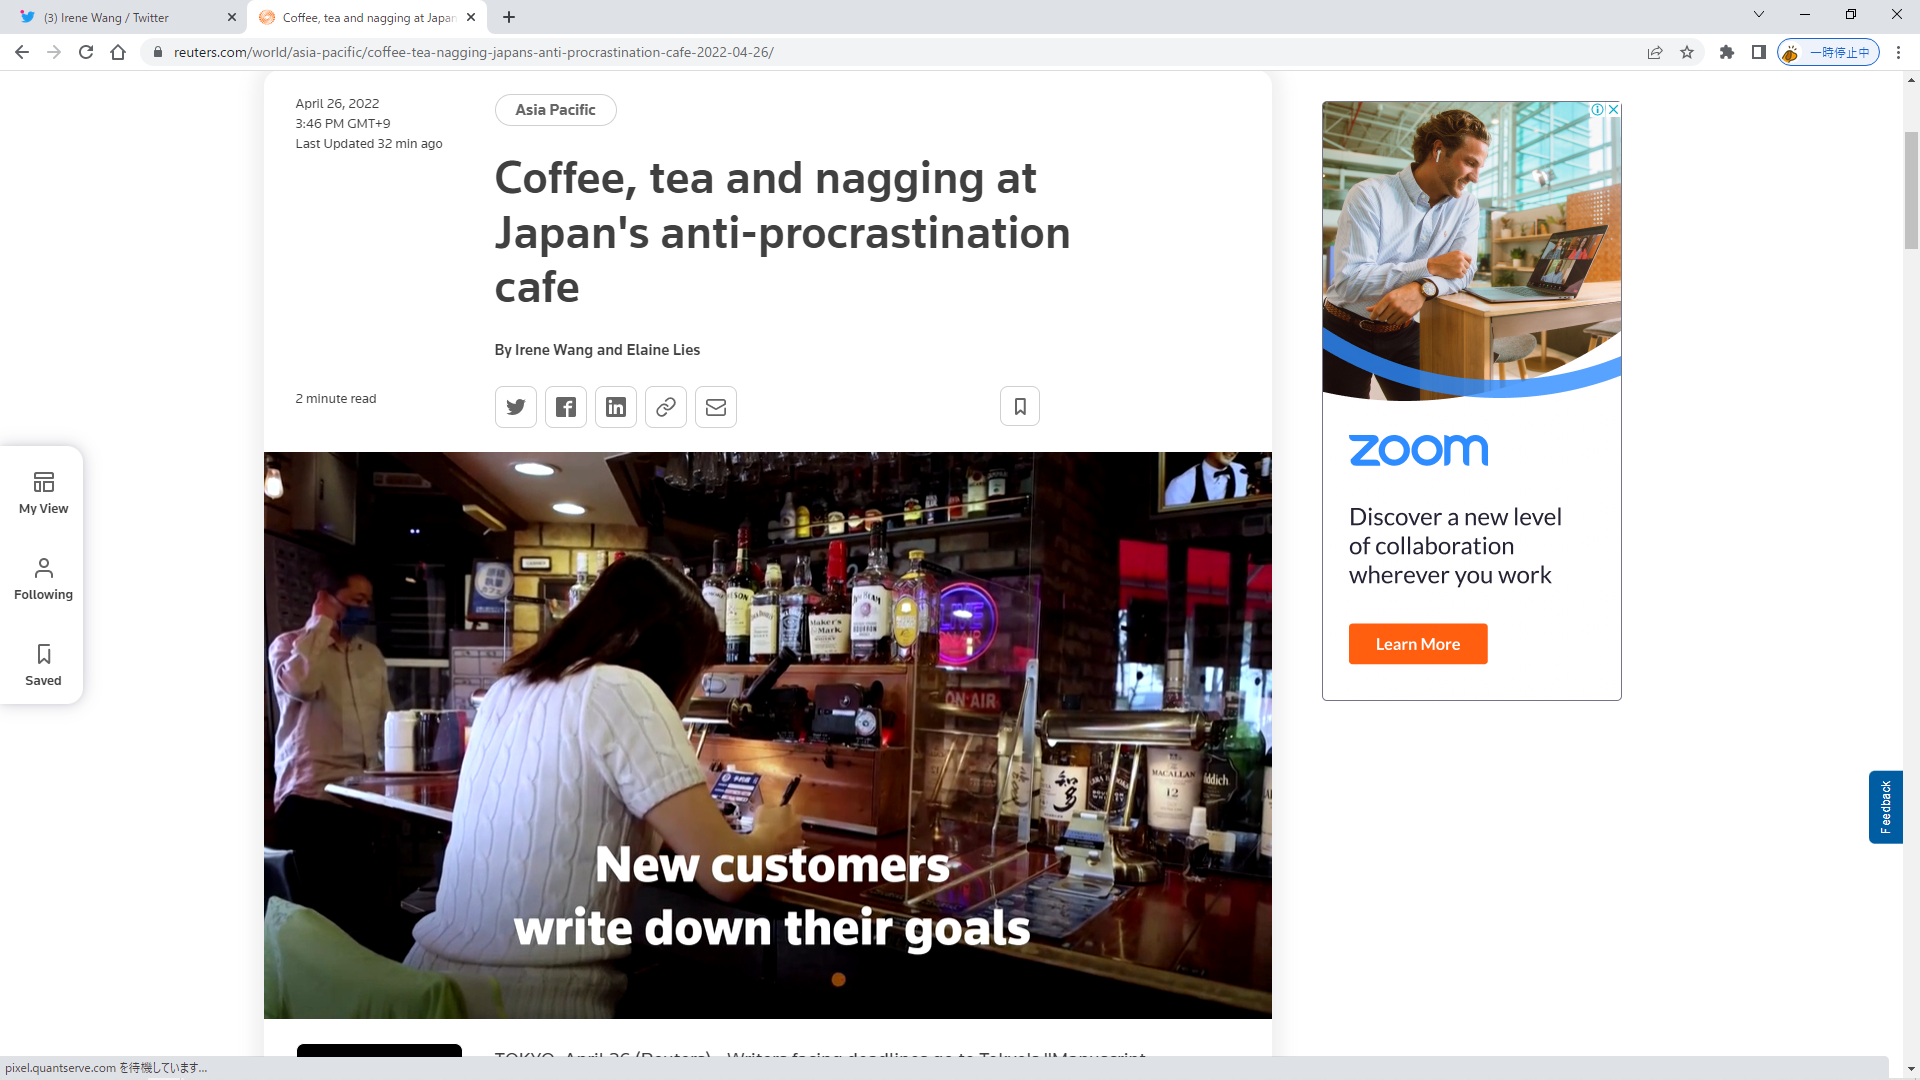1920x1080 pixels.
Task: Click the page vertical scrollbar thumb
Action: (1911, 190)
